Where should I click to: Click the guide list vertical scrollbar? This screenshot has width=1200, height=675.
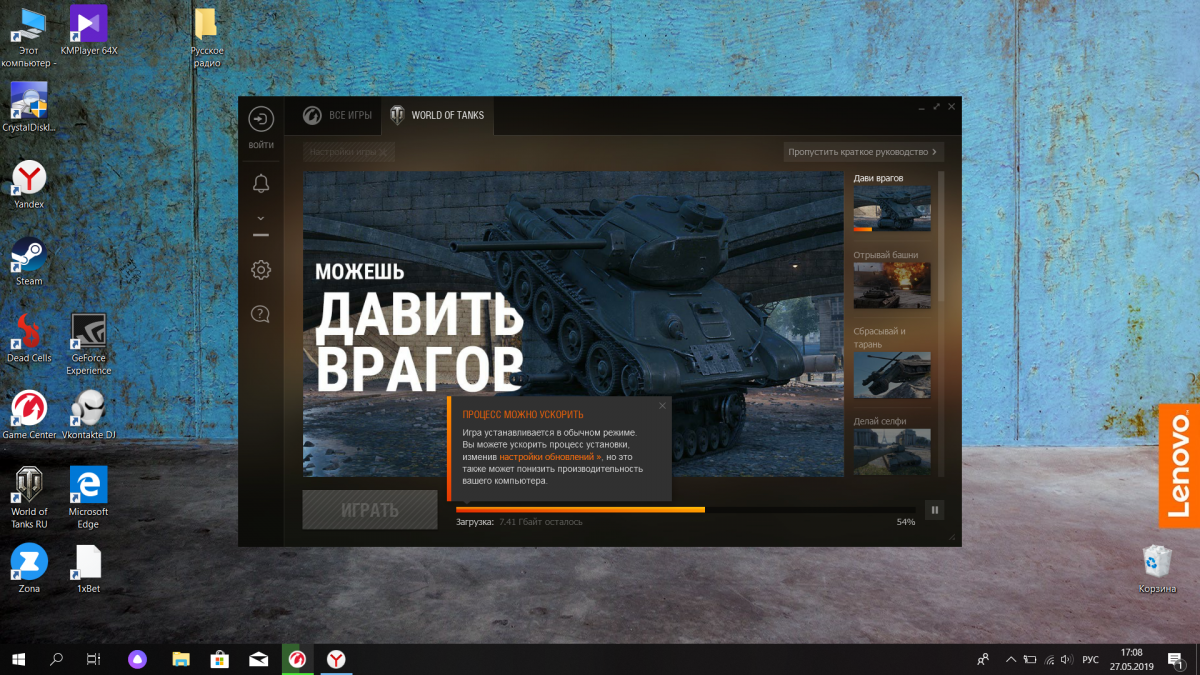click(940, 236)
